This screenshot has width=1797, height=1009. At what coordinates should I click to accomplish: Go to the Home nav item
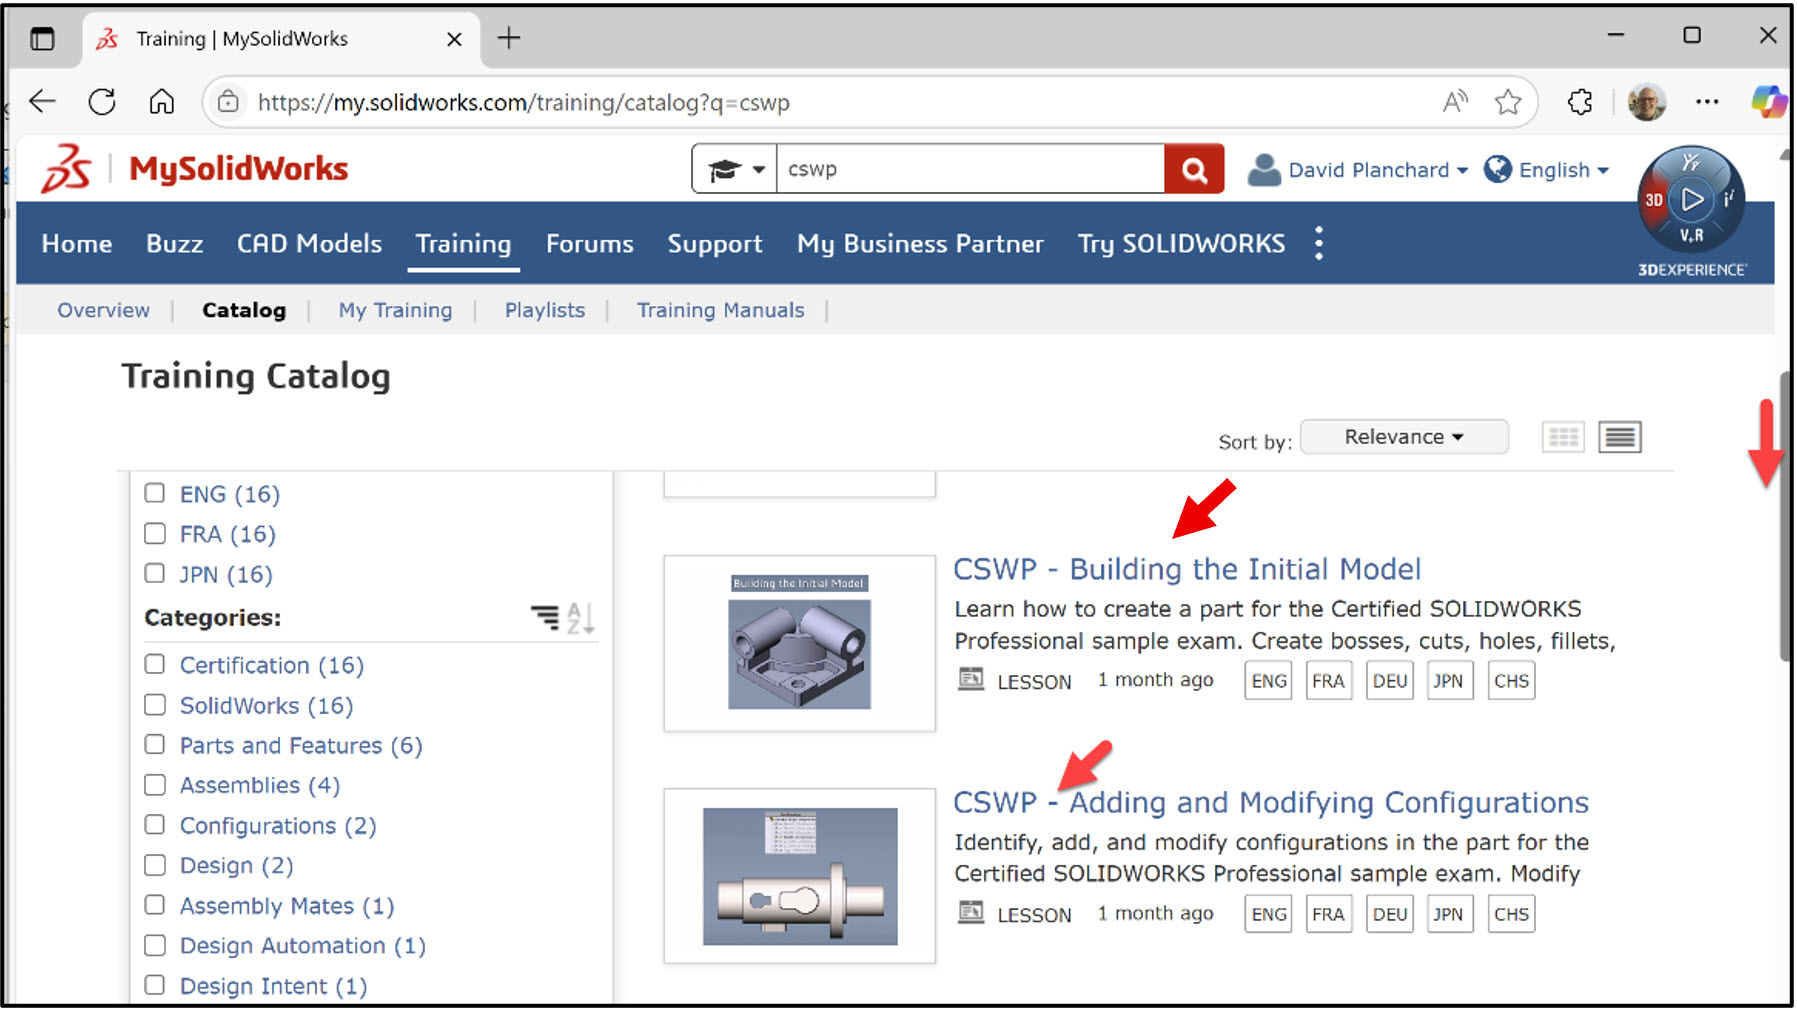77,243
